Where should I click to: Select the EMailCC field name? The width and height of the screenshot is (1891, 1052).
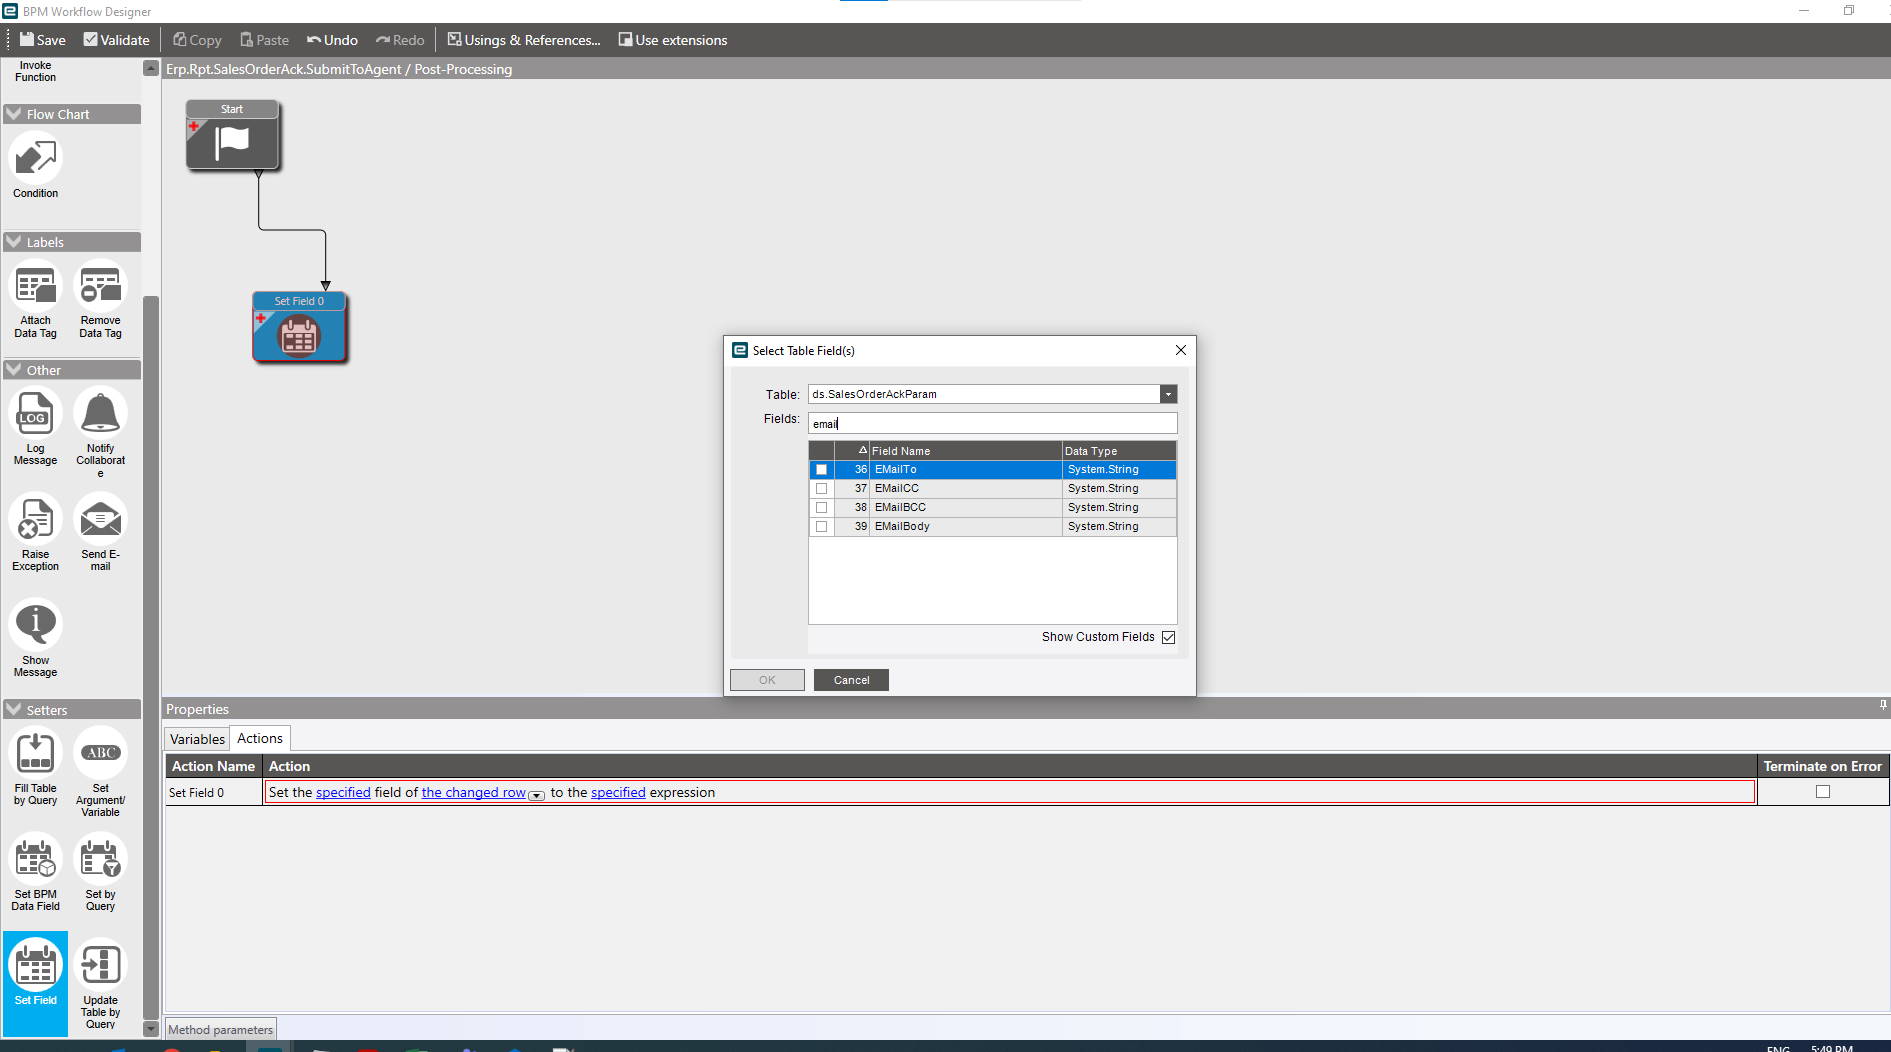click(x=897, y=489)
